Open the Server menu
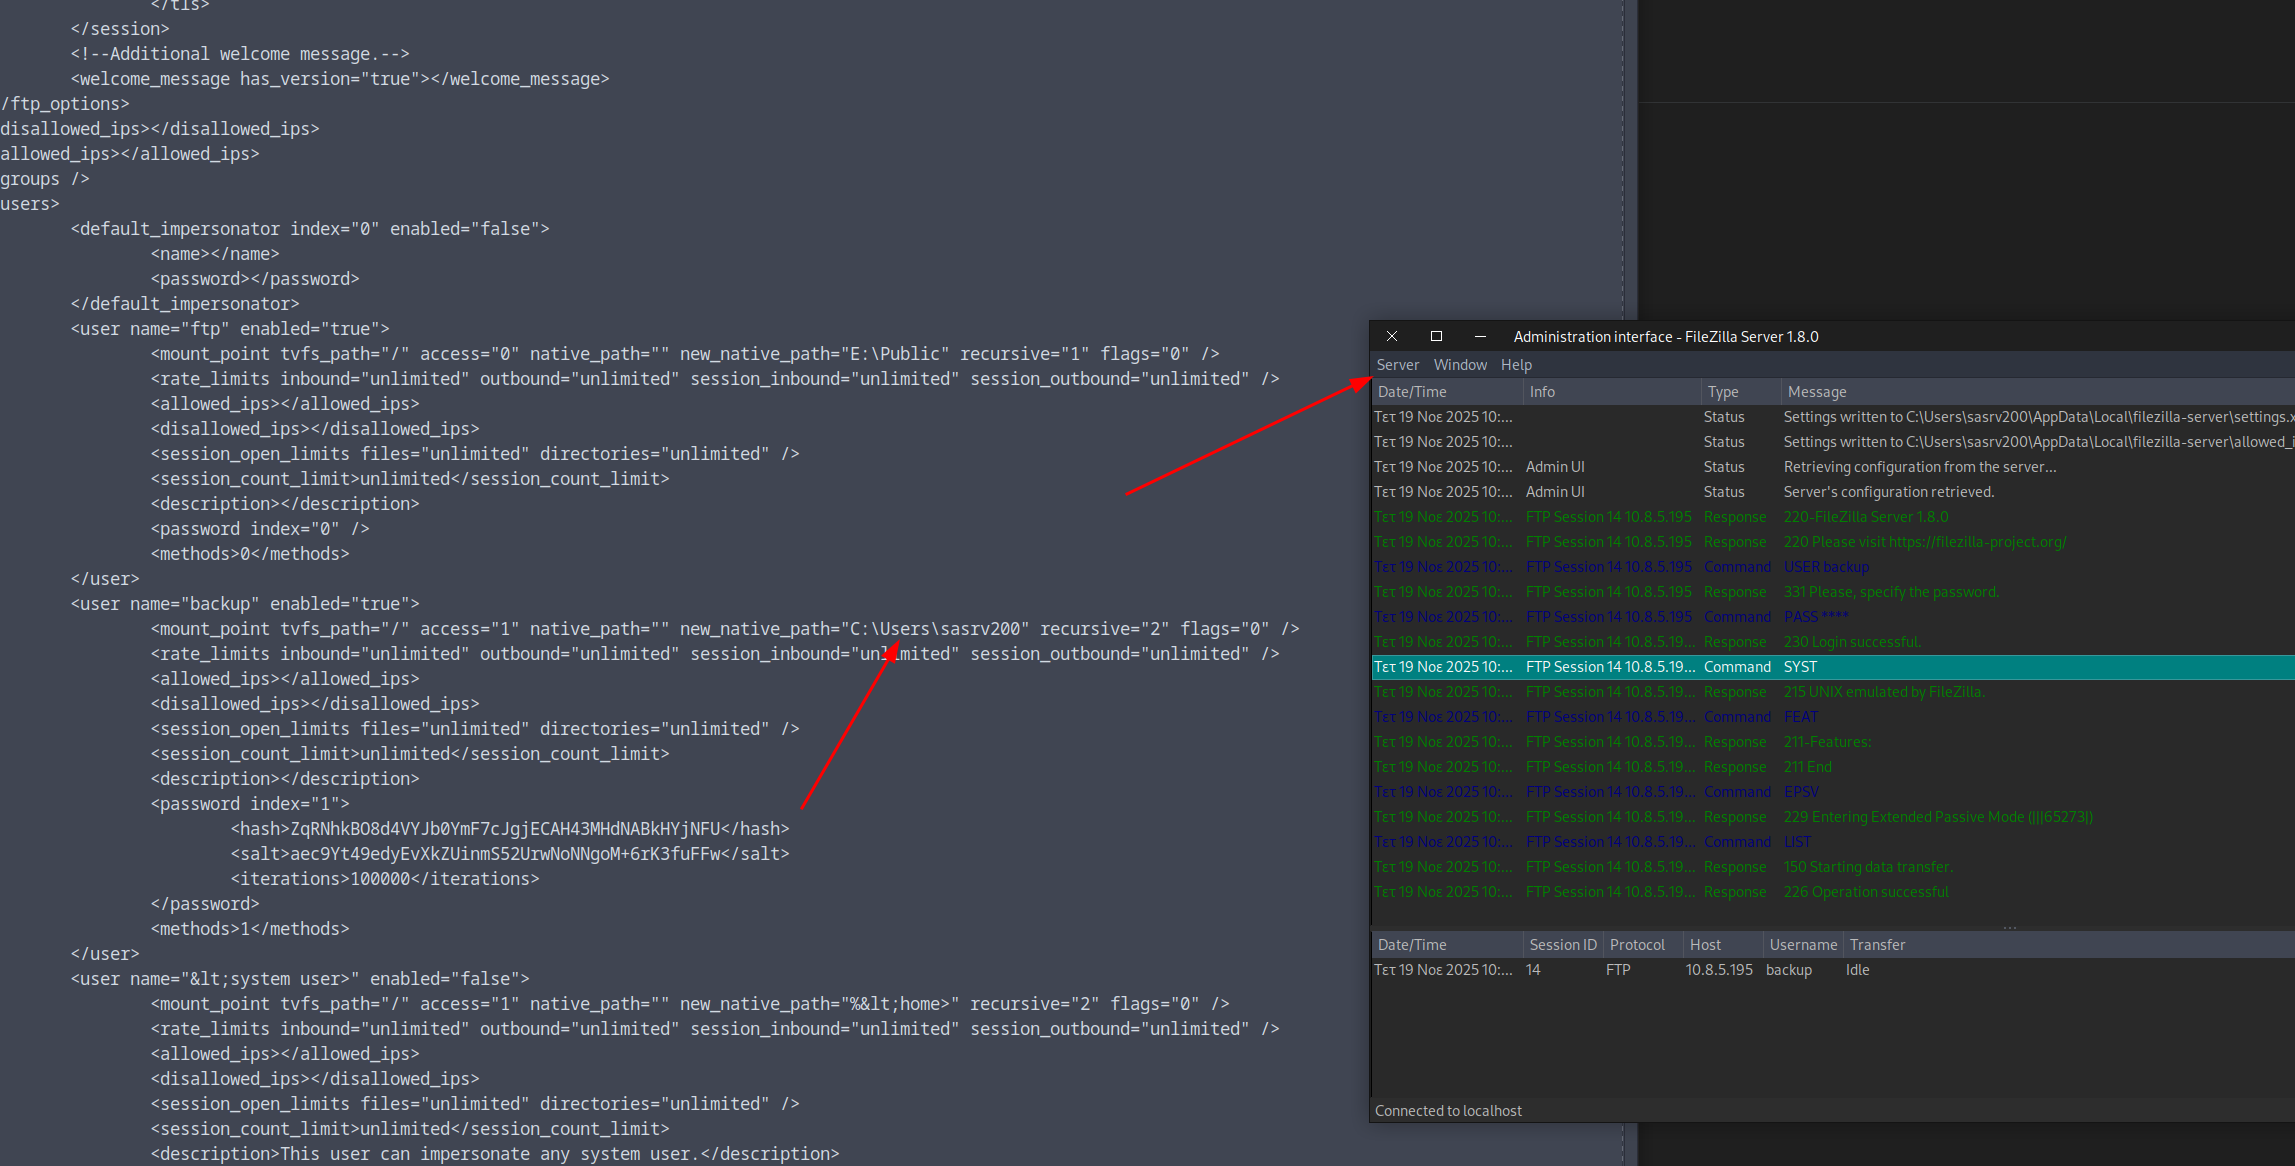This screenshot has width=2295, height=1166. tap(1397, 364)
